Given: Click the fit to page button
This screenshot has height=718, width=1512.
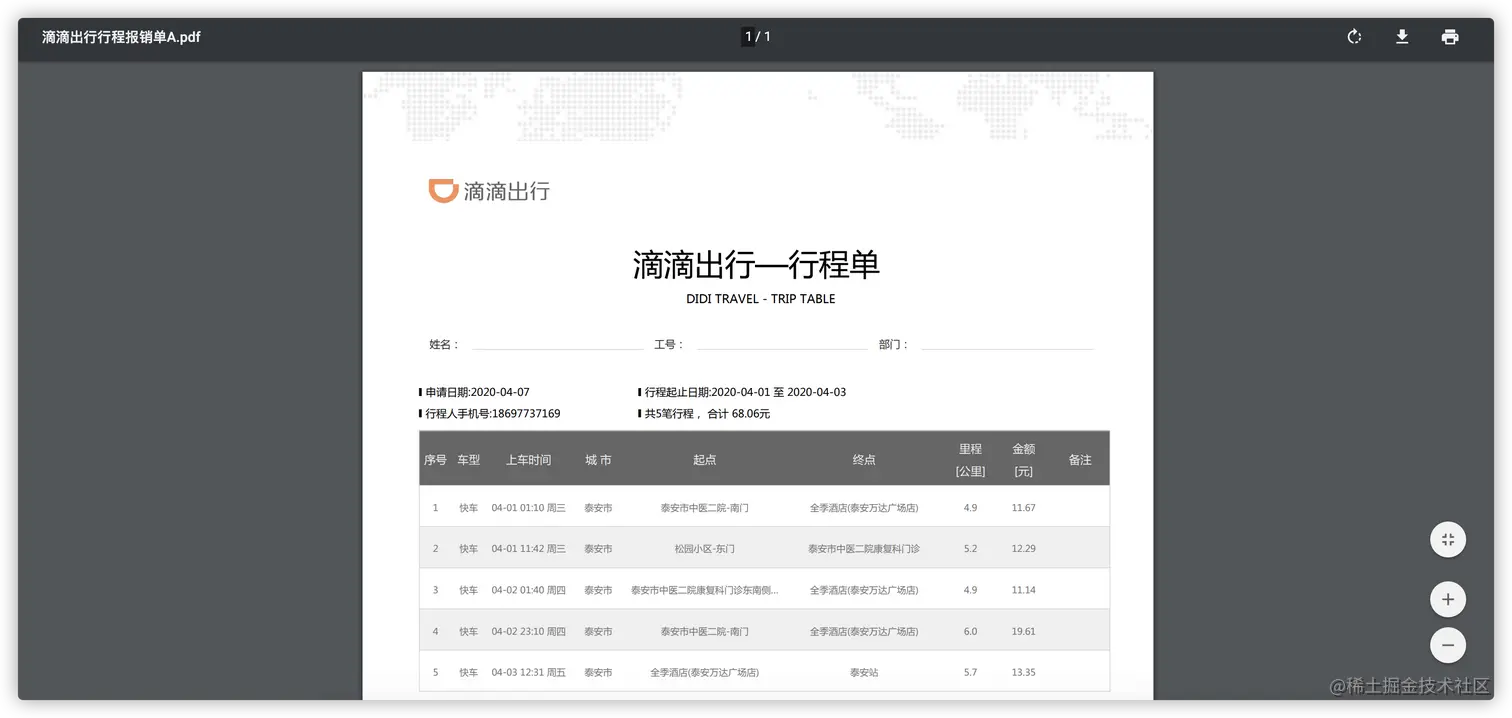Looking at the screenshot, I should click(x=1448, y=540).
